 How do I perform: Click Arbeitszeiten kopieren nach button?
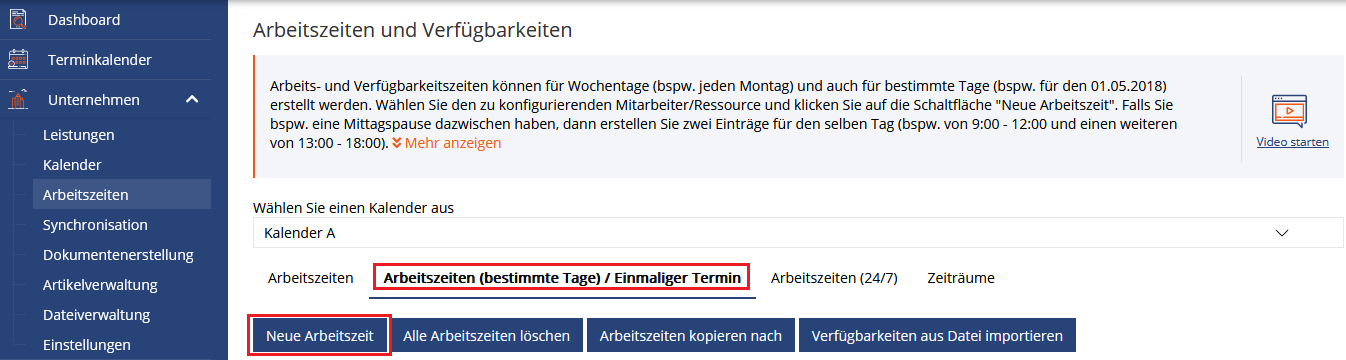pyautogui.click(x=690, y=336)
